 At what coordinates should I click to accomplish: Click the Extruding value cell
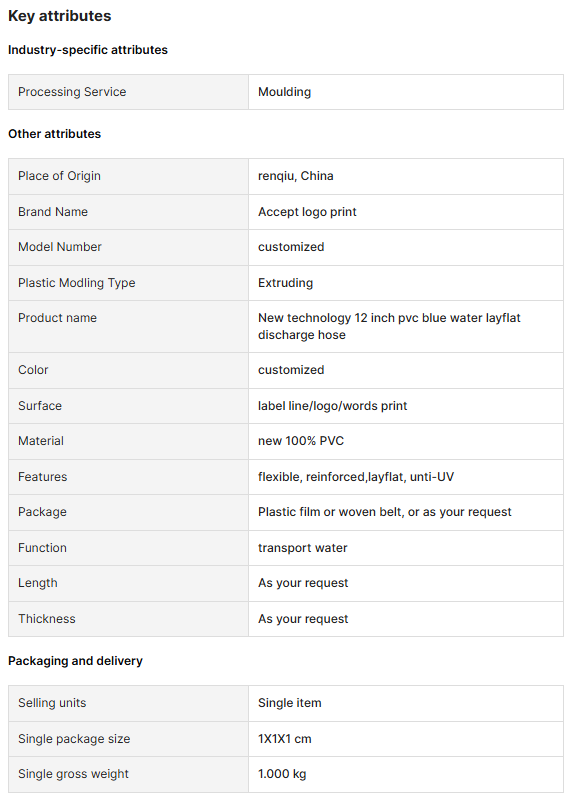406,283
